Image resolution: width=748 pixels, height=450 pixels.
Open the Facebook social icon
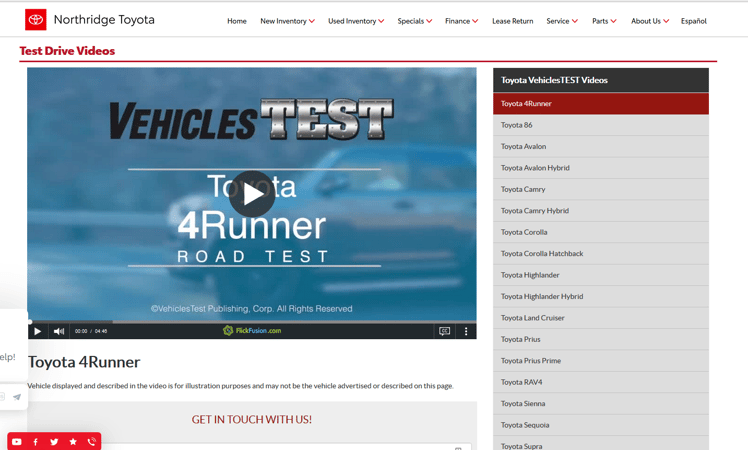tap(36, 441)
